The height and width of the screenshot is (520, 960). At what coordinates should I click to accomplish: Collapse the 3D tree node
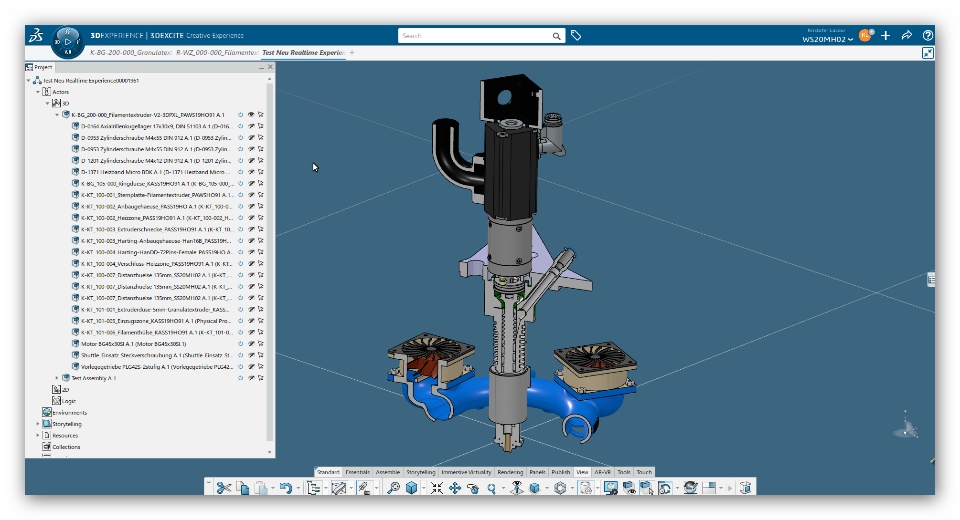[x=48, y=103]
